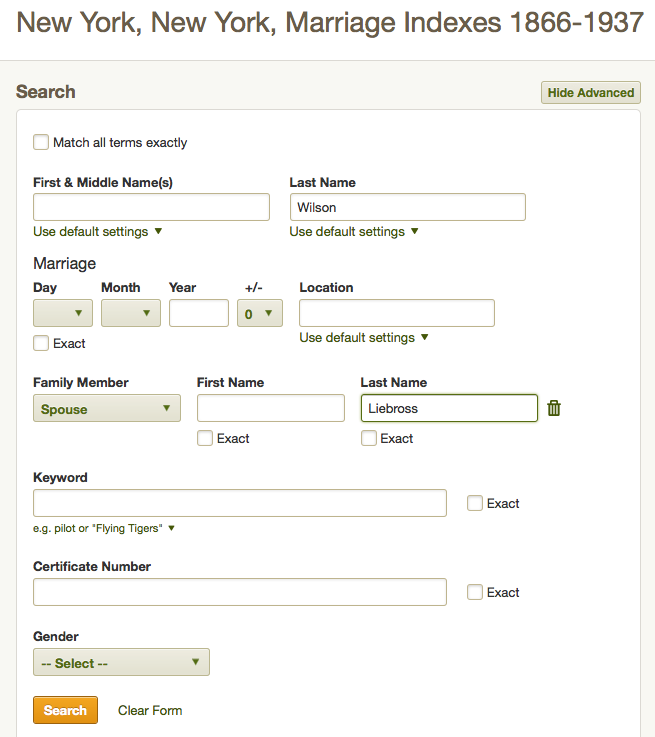Viewport: 655px width, 737px height.
Task: Focus the Certificate Number input field
Action: coord(239,592)
